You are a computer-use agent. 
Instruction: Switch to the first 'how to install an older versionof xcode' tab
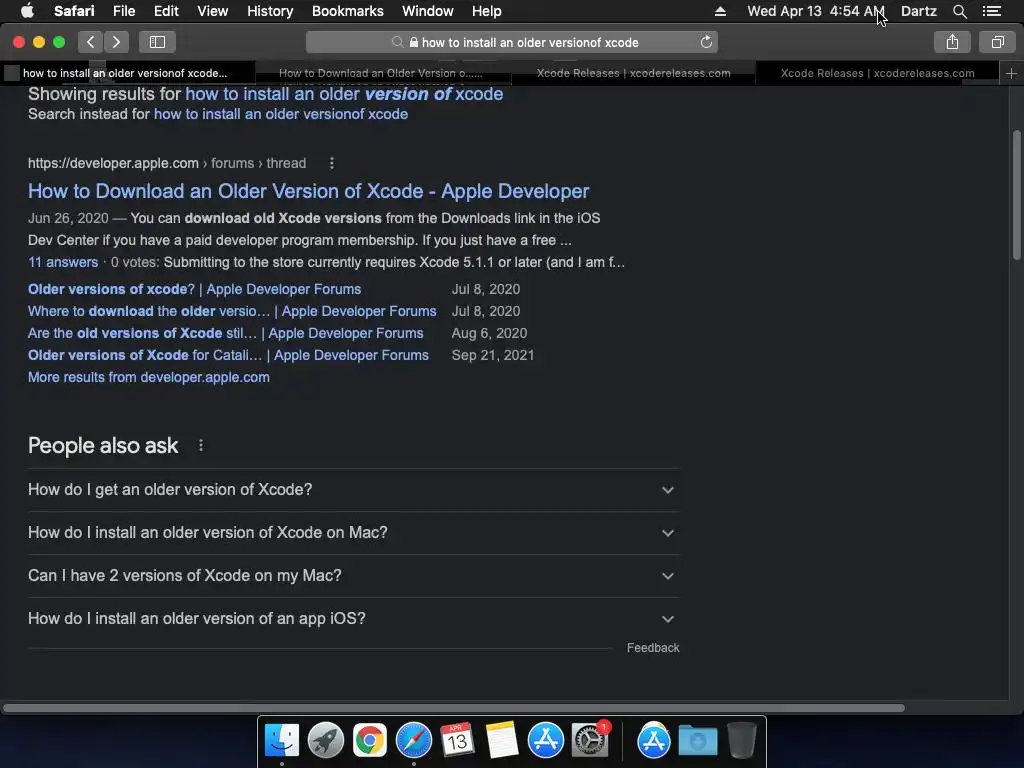127,73
